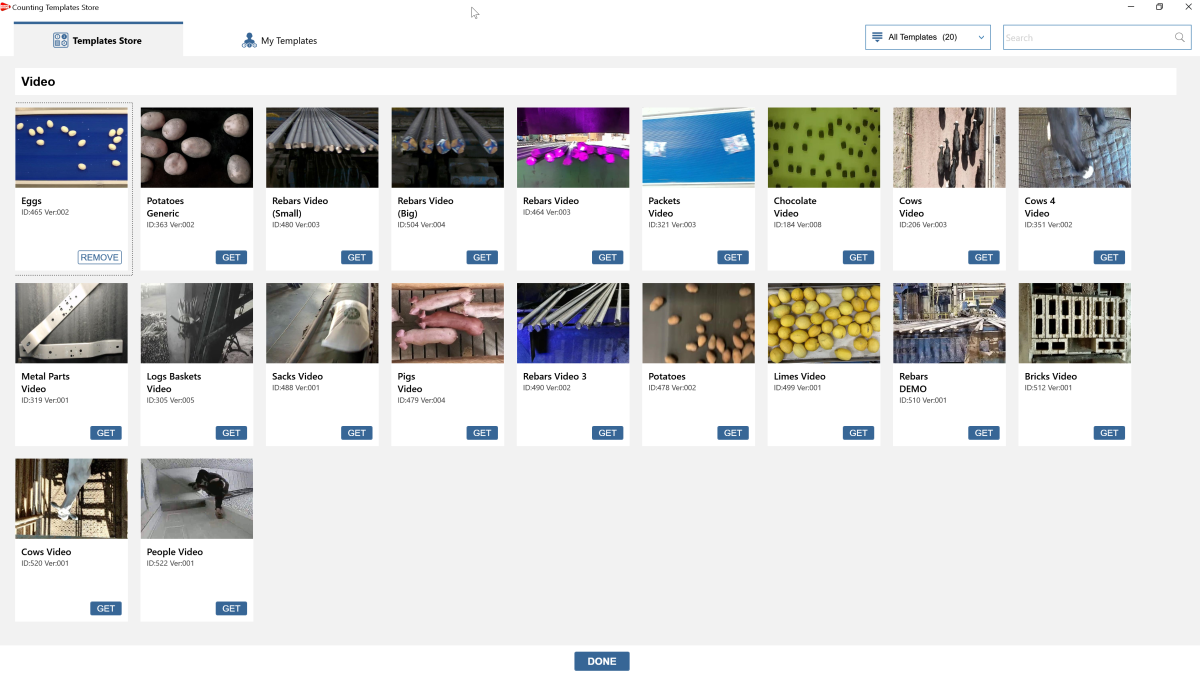Image resolution: width=1200 pixels, height=673 pixels.
Task: Select the Limes Video thumbnail
Action: pyautogui.click(x=824, y=323)
